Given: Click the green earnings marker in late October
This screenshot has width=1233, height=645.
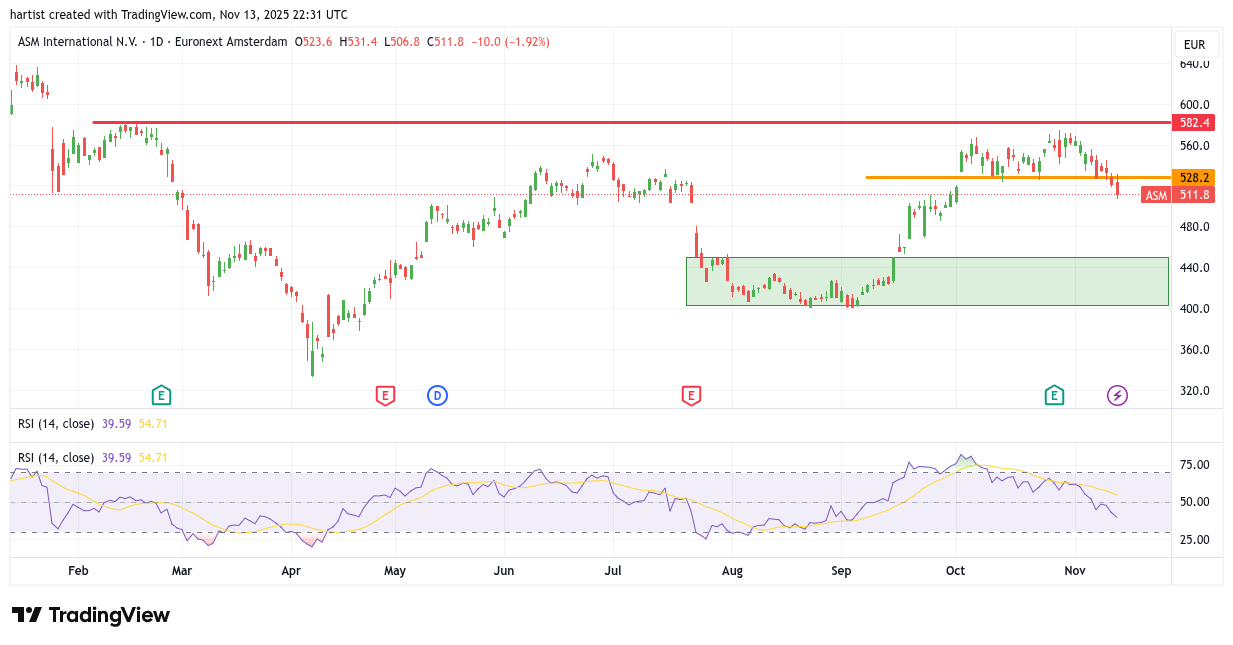Looking at the screenshot, I should coord(1054,395).
